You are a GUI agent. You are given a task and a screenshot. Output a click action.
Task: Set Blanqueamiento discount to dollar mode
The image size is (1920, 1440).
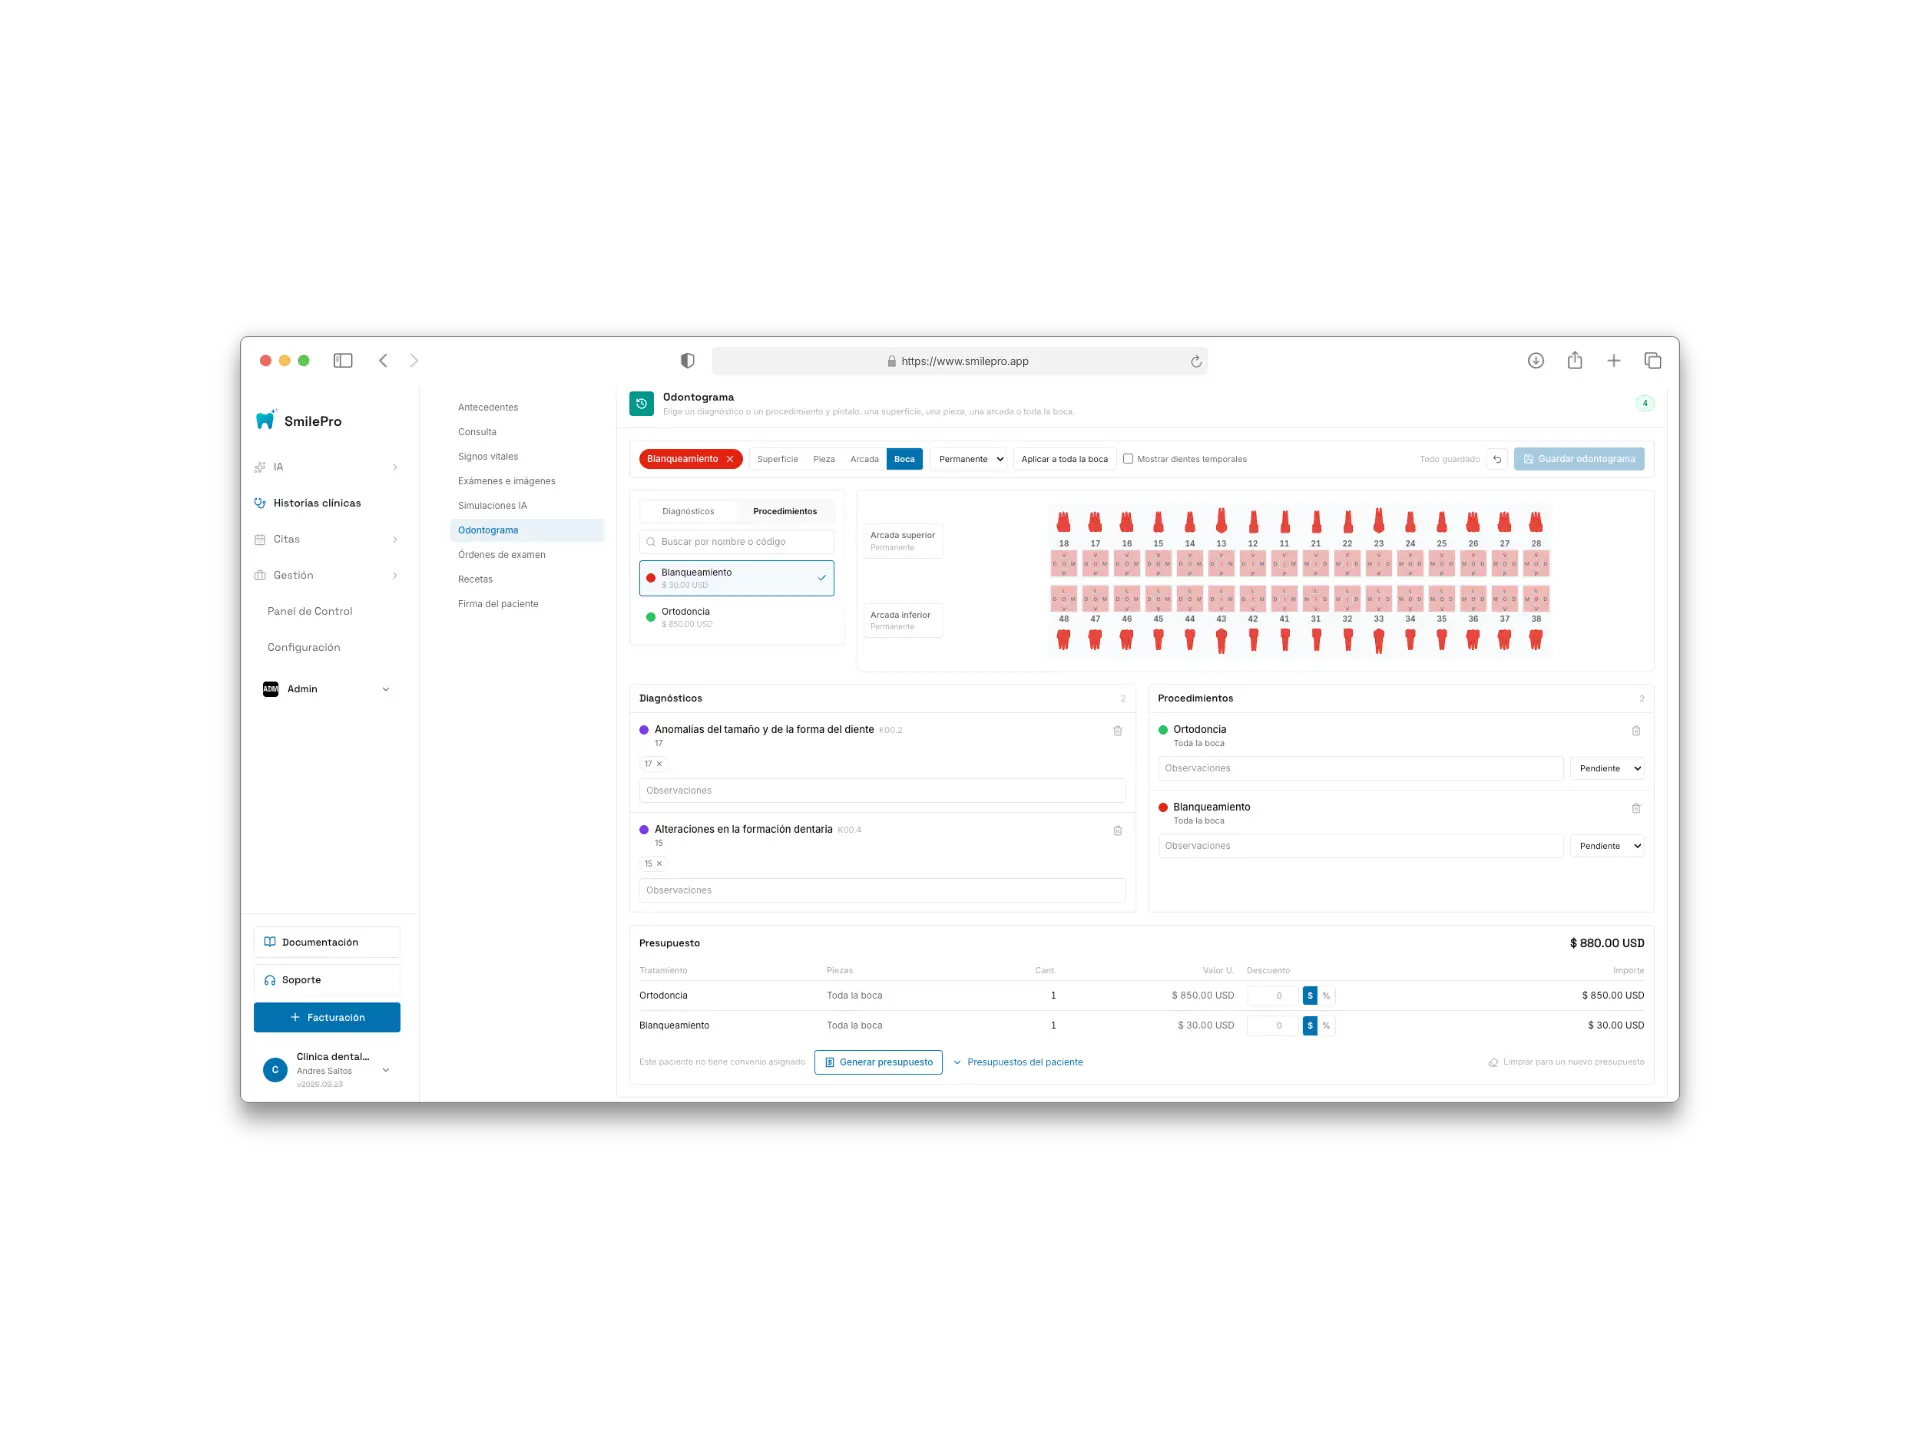coord(1310,1026)
